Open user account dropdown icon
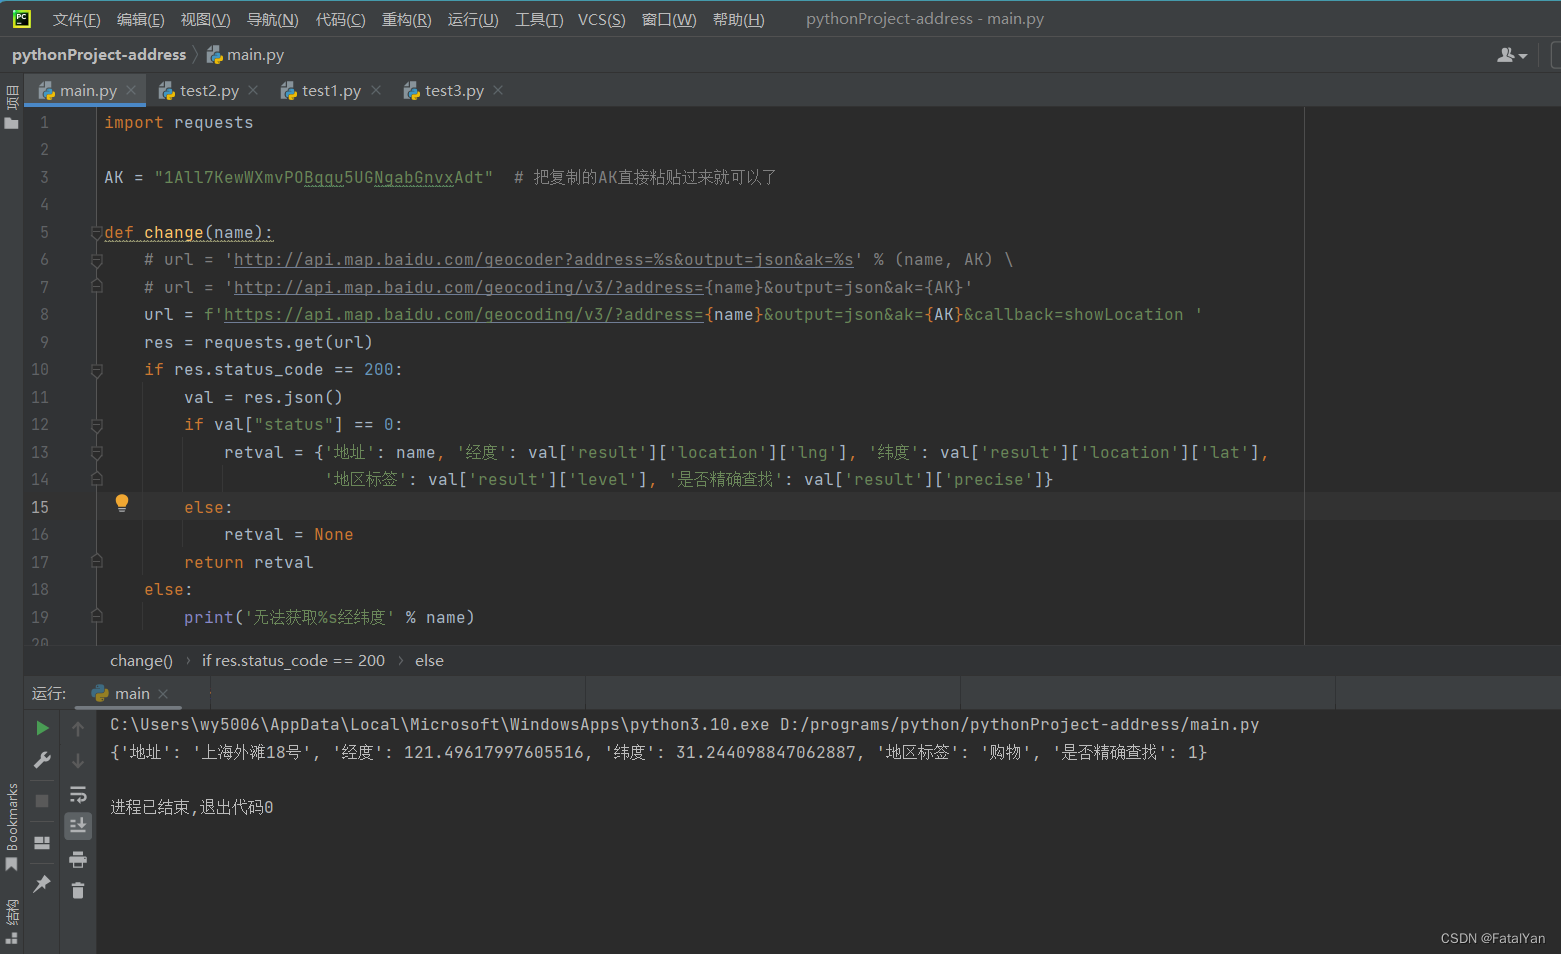Screen dimensions: 1561x954 click(x=1512, y=55)
